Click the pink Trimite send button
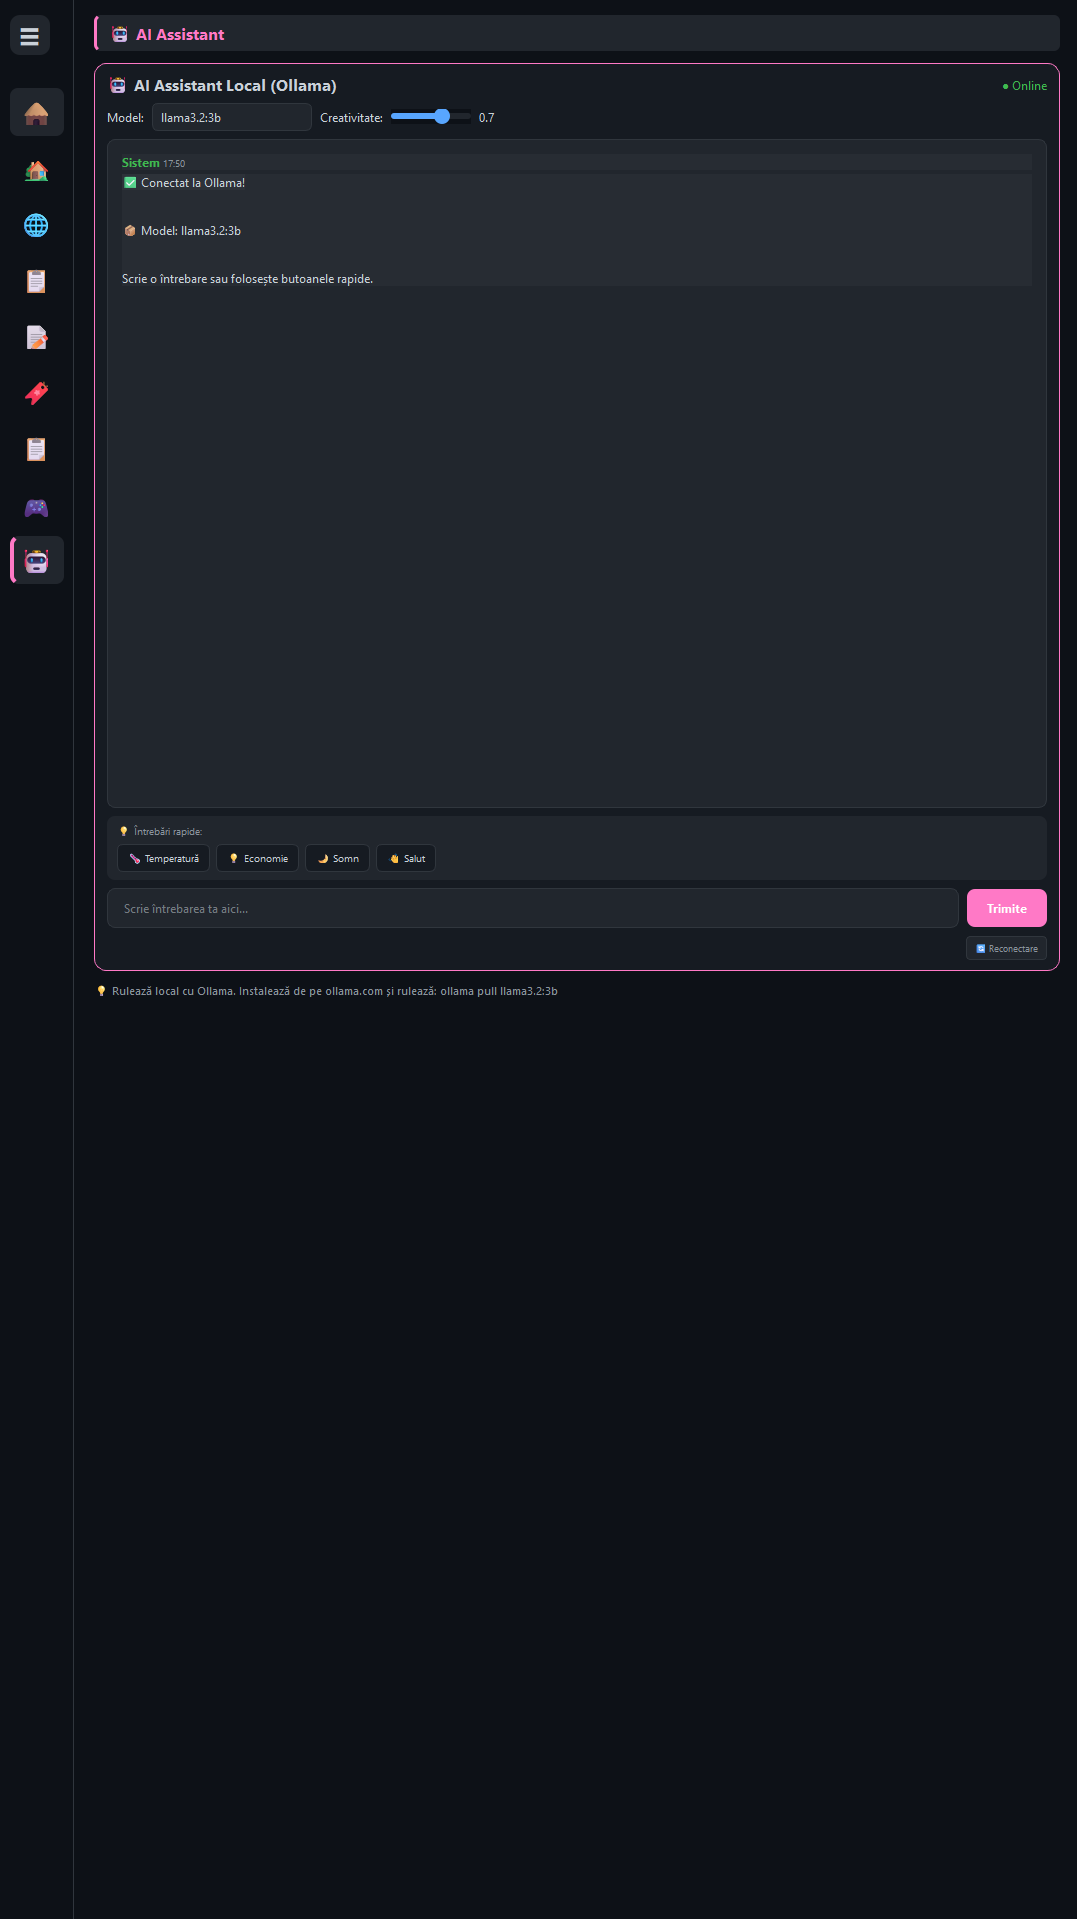 pyautogui.click(x=1007, y=908)
